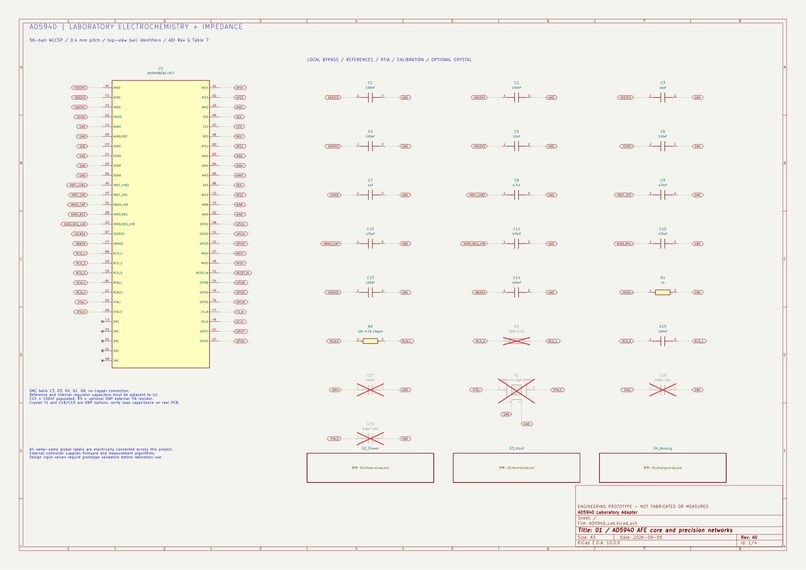Select the U1 AD5940 IC body

[x=160, y=224]
